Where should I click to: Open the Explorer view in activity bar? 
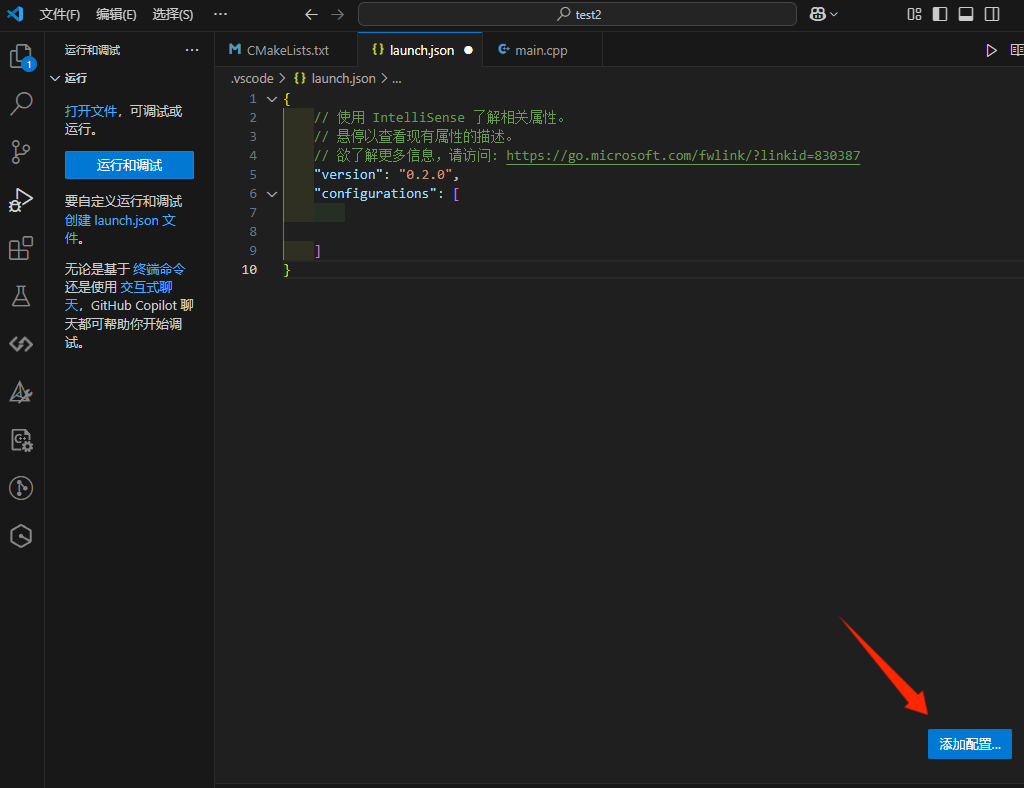click(21, 57)
